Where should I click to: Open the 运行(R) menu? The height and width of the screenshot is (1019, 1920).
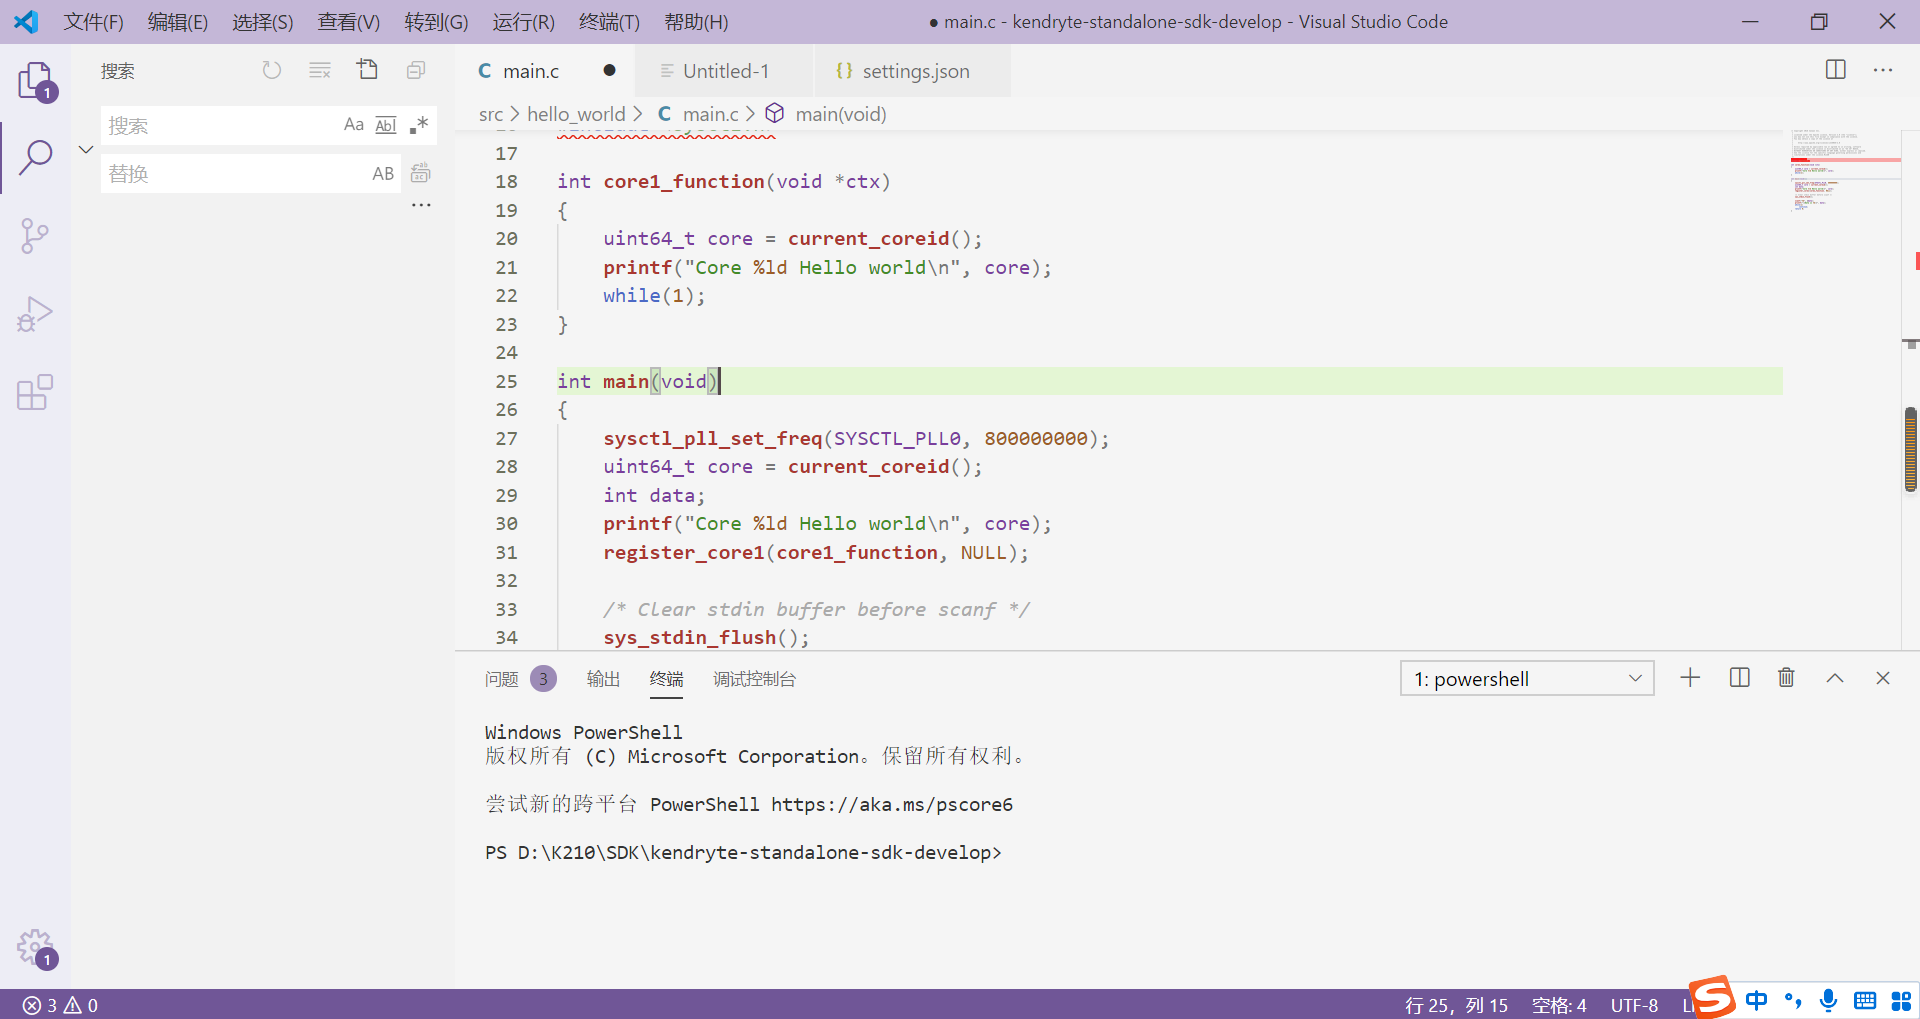coord(523,22)
